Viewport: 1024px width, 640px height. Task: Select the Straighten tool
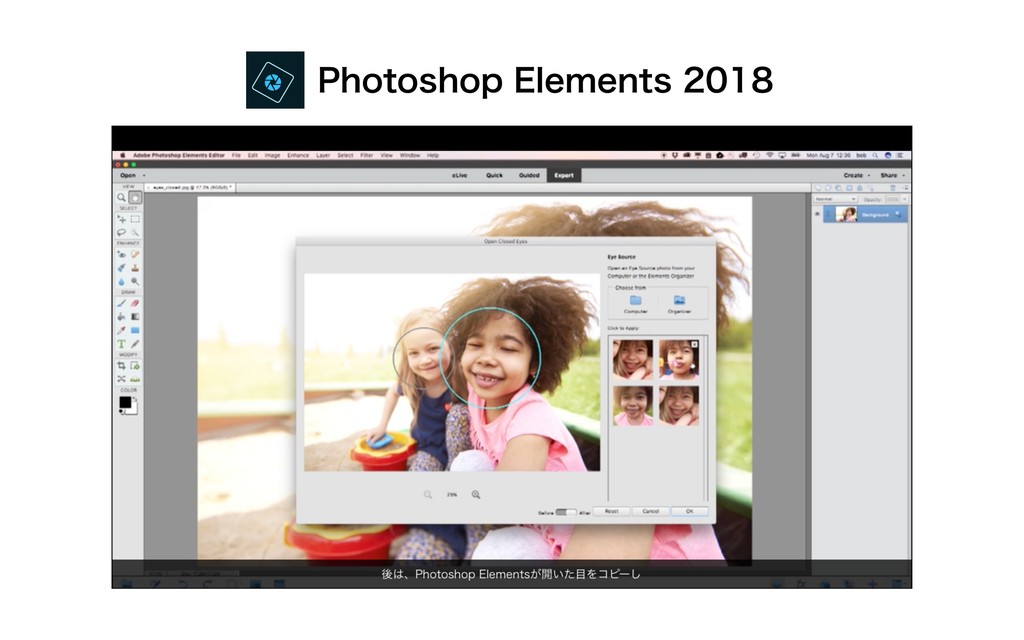[135, 379]
